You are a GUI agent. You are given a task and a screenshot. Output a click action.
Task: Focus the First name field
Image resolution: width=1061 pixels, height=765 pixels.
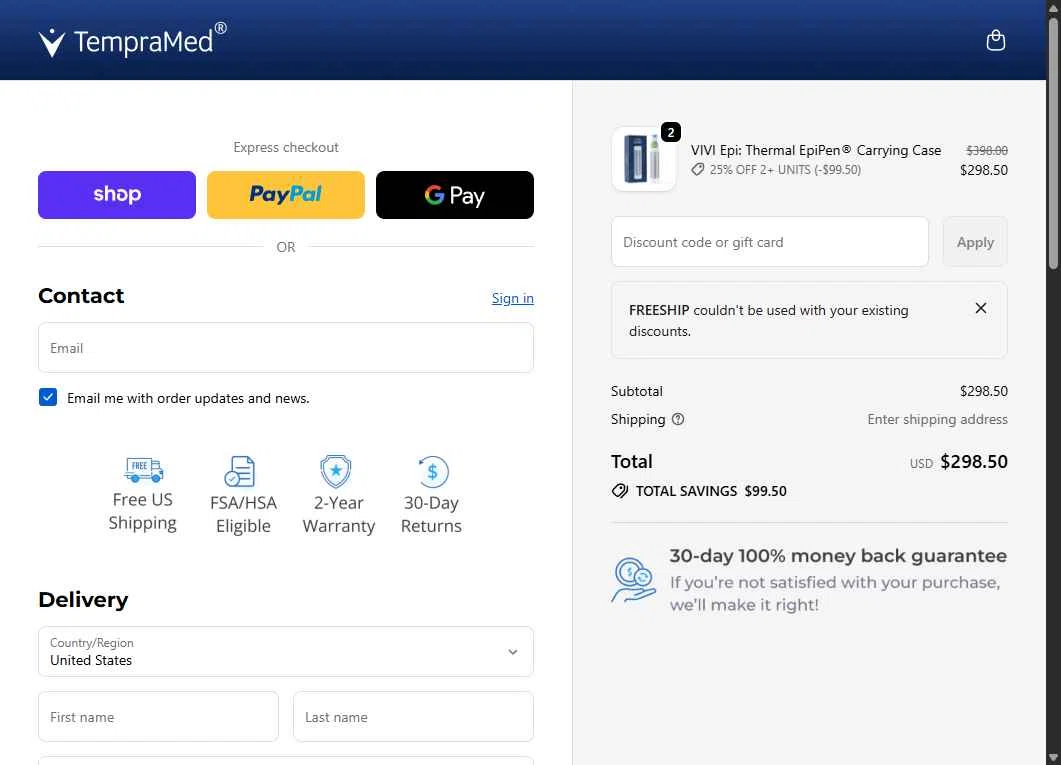(x=158, y=716)
